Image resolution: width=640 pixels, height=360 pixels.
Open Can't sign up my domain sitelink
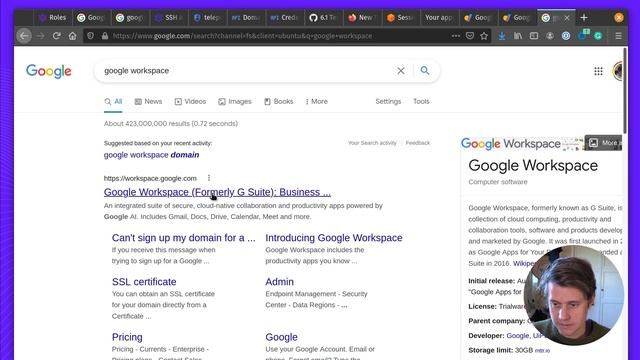pyautogui.click(x=184, y=238)
